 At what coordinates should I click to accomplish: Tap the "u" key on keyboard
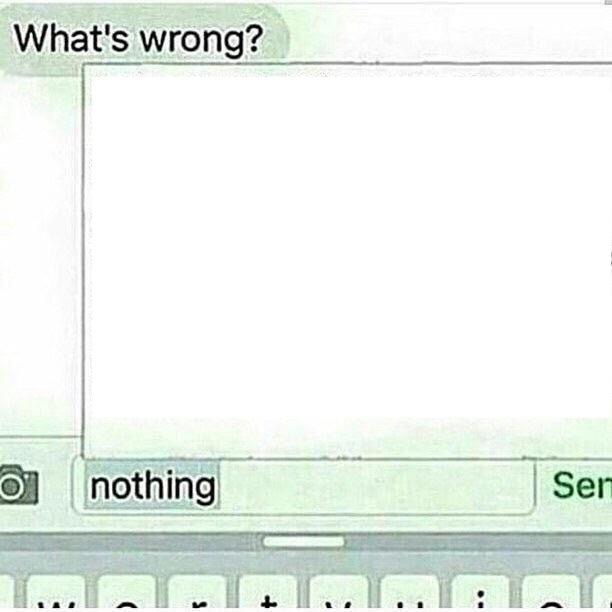(x=409, y=592)
